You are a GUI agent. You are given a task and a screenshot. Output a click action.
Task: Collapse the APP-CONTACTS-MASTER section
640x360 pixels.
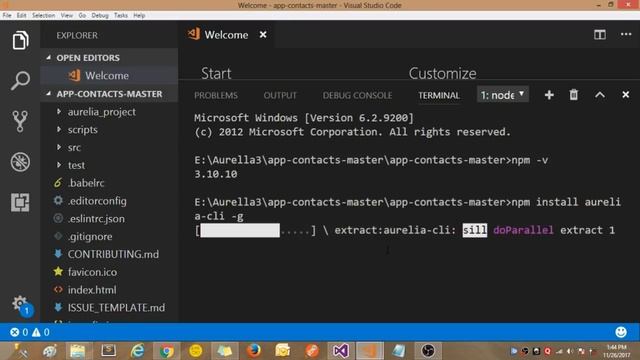click(x=109, y=94)
